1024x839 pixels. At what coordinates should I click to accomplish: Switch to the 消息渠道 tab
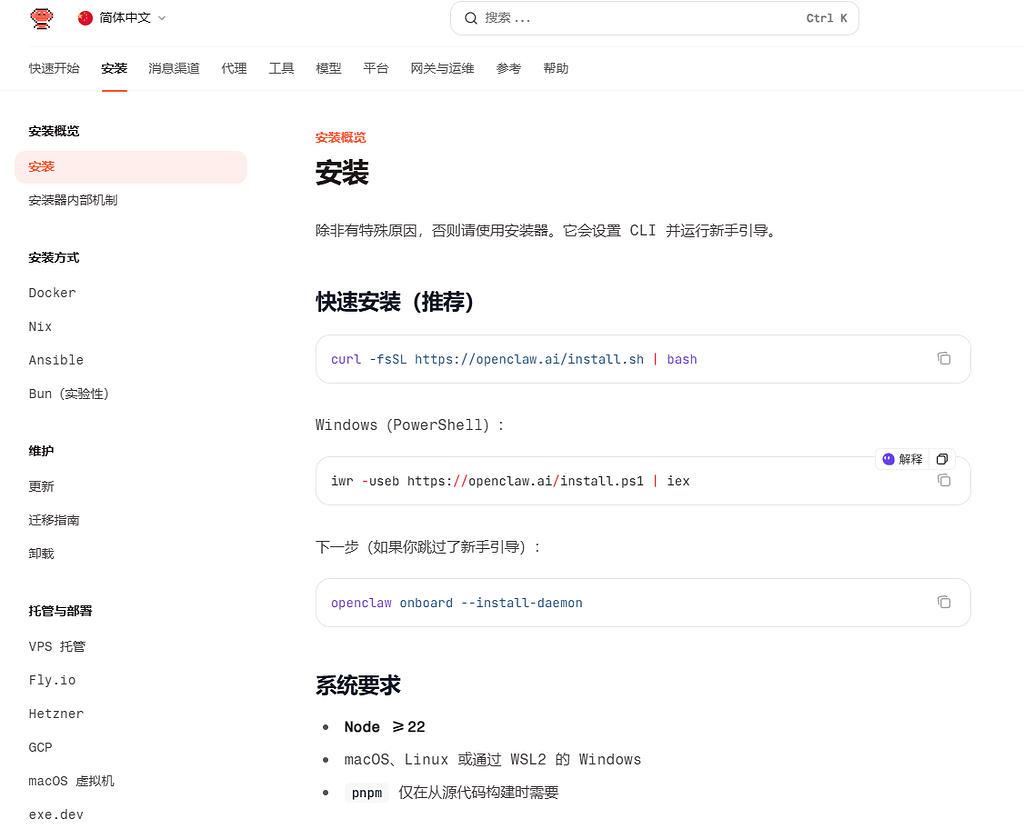pos(174,69)
